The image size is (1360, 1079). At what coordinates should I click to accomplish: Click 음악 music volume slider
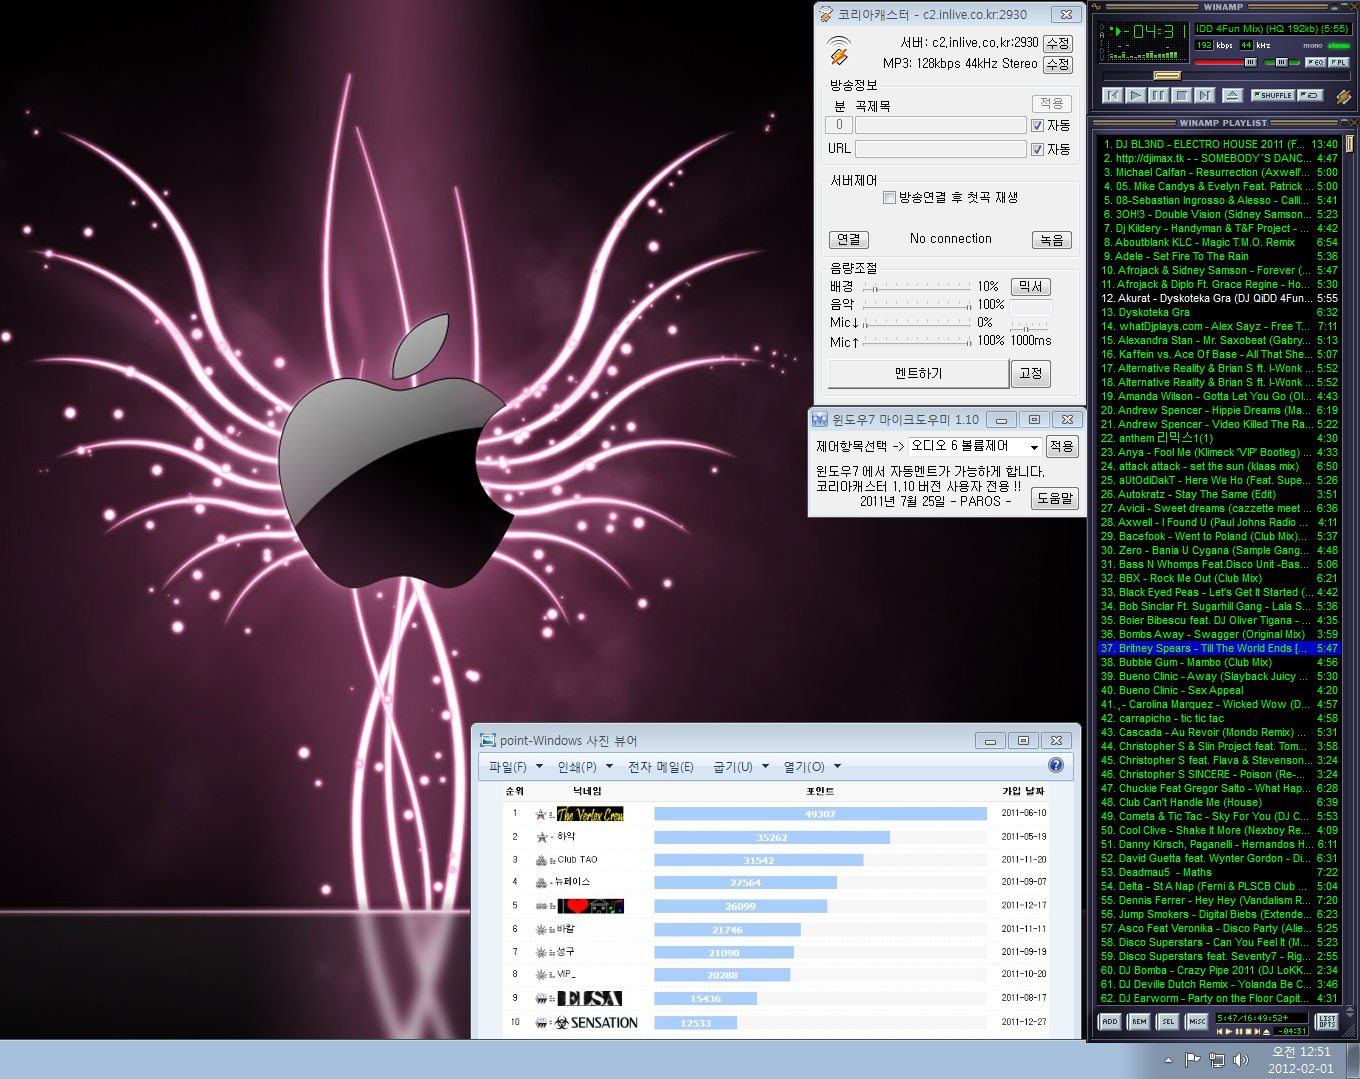(x=917, y=304)
